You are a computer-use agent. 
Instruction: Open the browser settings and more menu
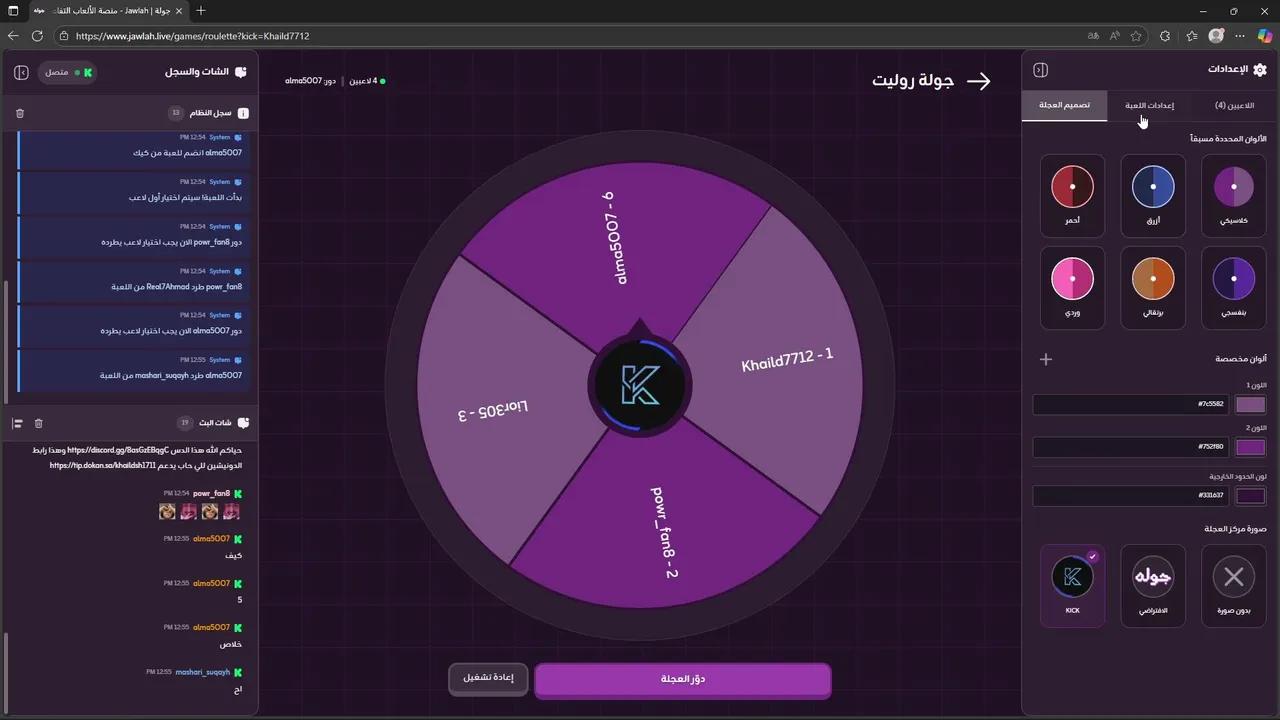[x=1241, y=35]
